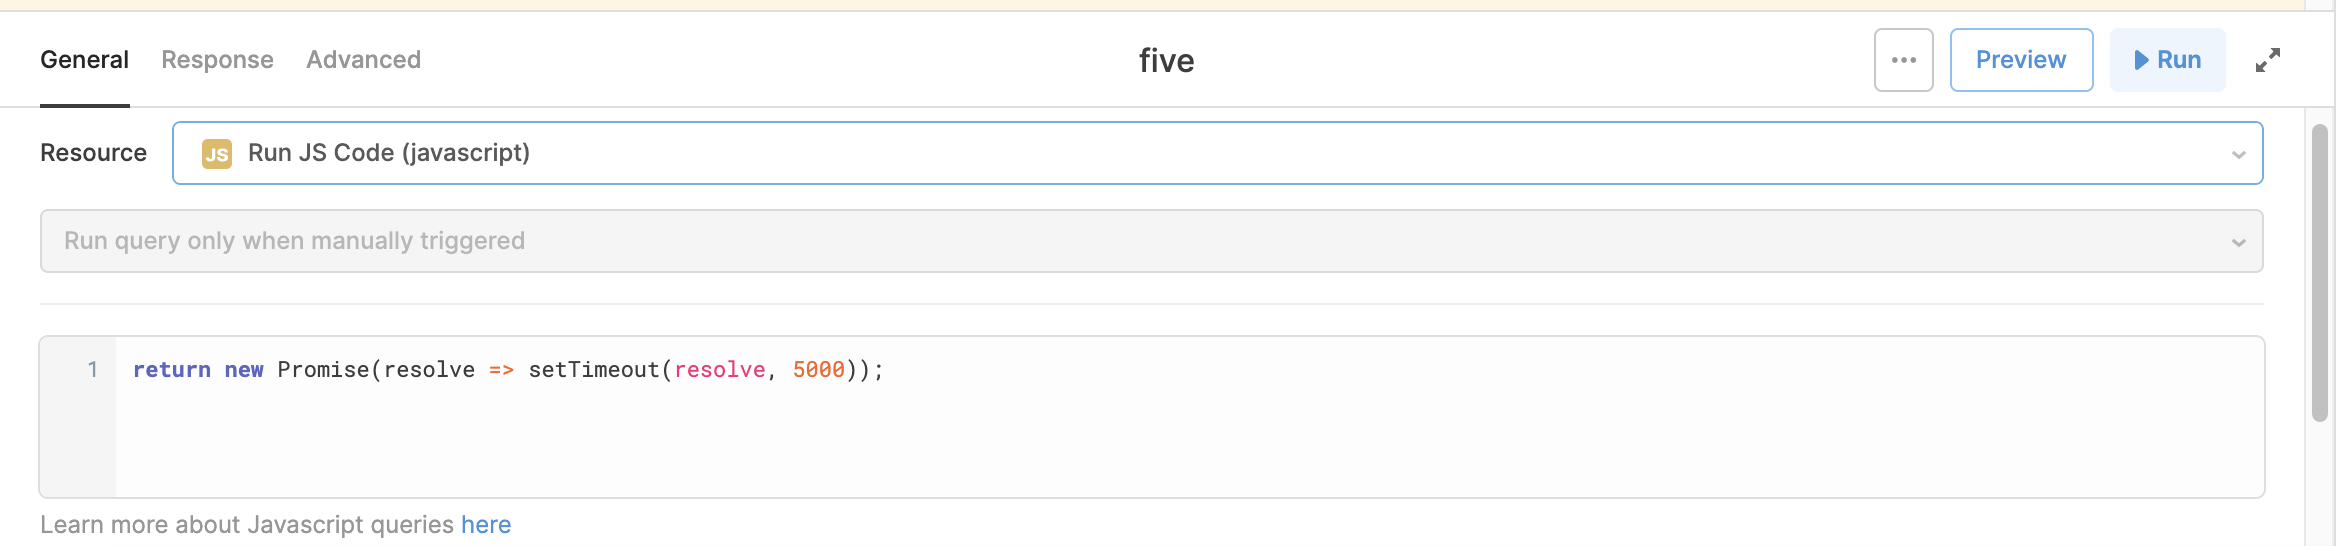Go to the Advanced tab
Viewport: 2352px width, 546px height.
click(363, 60)
